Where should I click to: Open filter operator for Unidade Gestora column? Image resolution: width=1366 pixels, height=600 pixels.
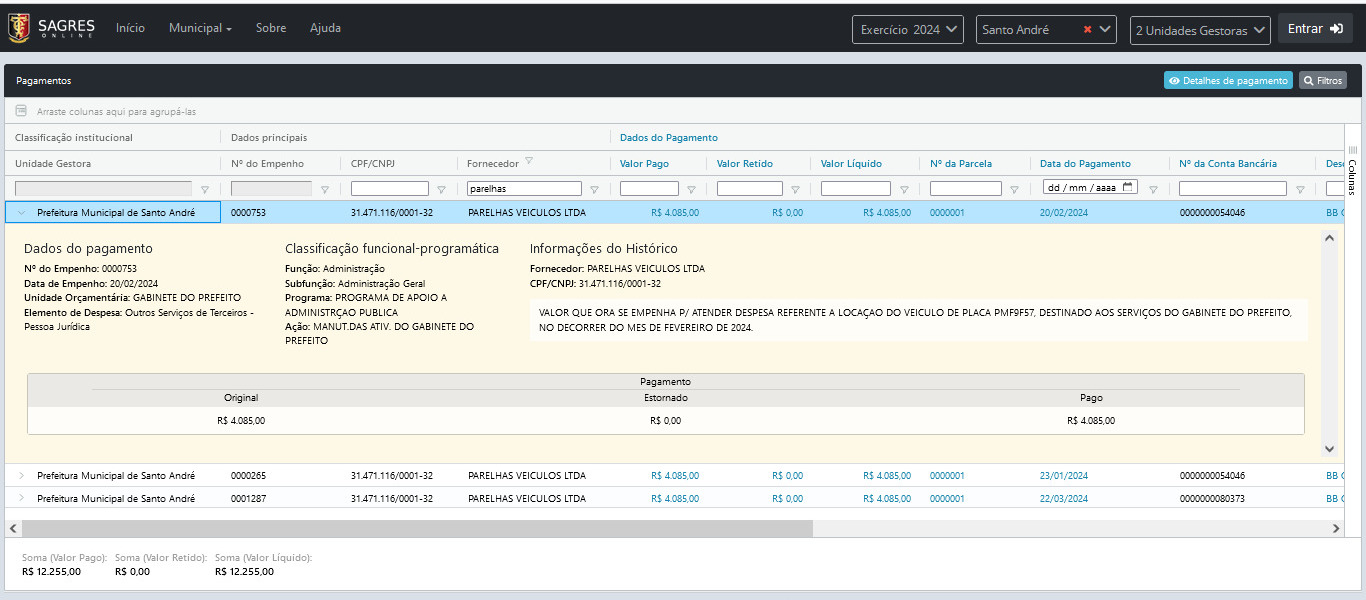coord(205,189)
